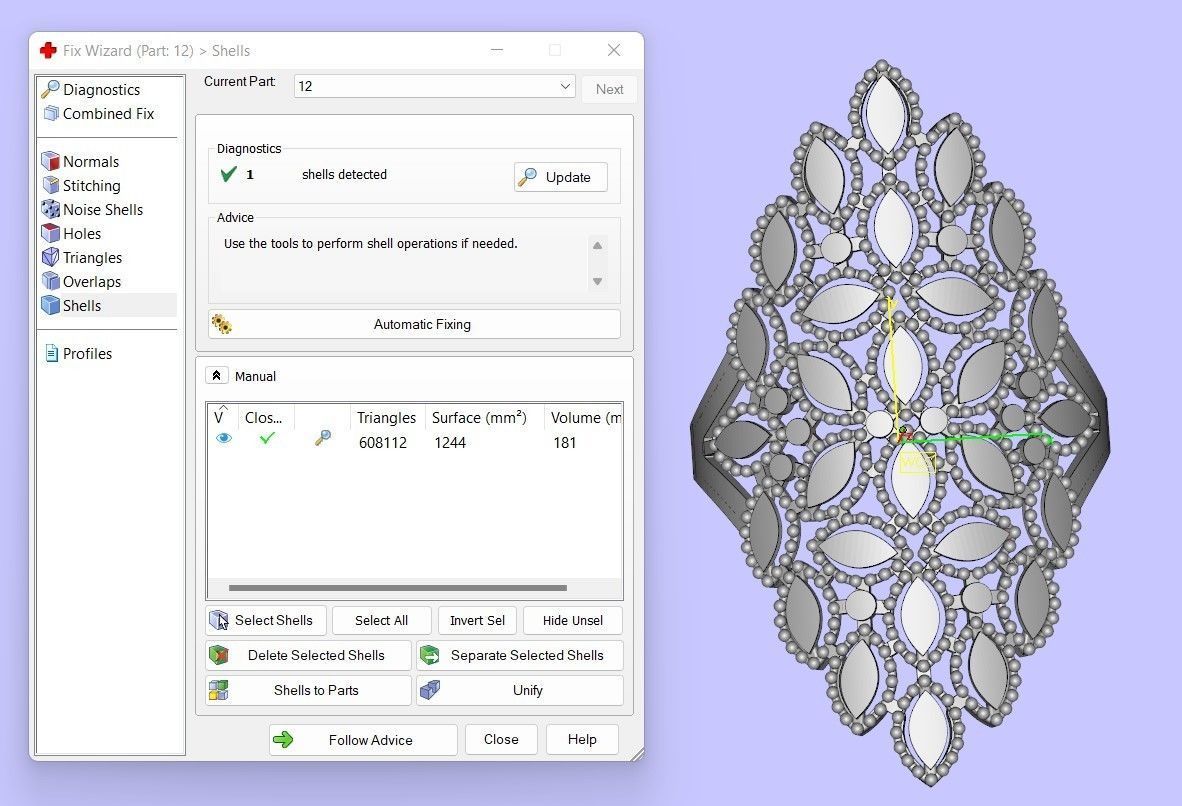Click the Shells cube icon

(51, 305)
